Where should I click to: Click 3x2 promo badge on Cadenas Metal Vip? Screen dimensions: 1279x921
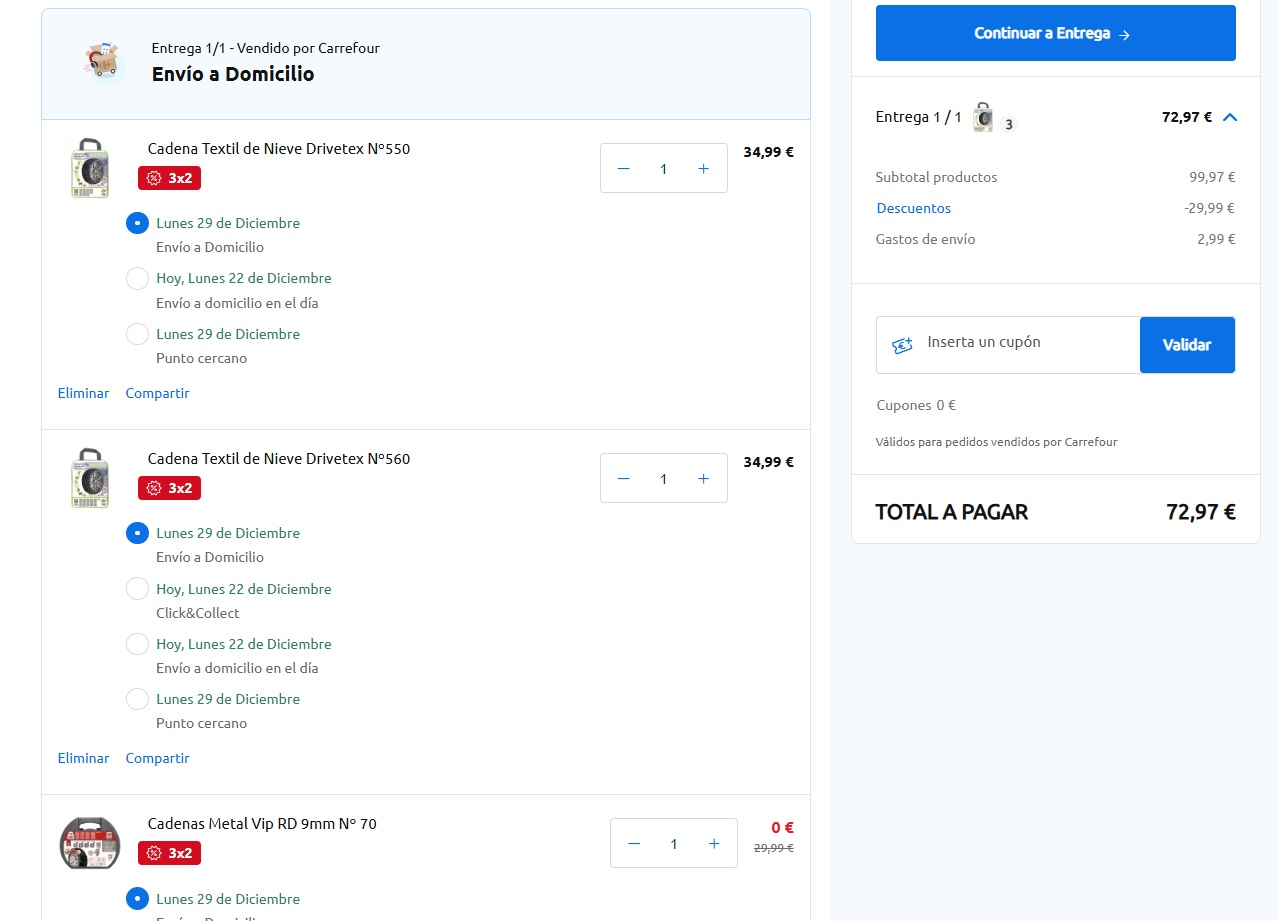click(x=170, y=853)
